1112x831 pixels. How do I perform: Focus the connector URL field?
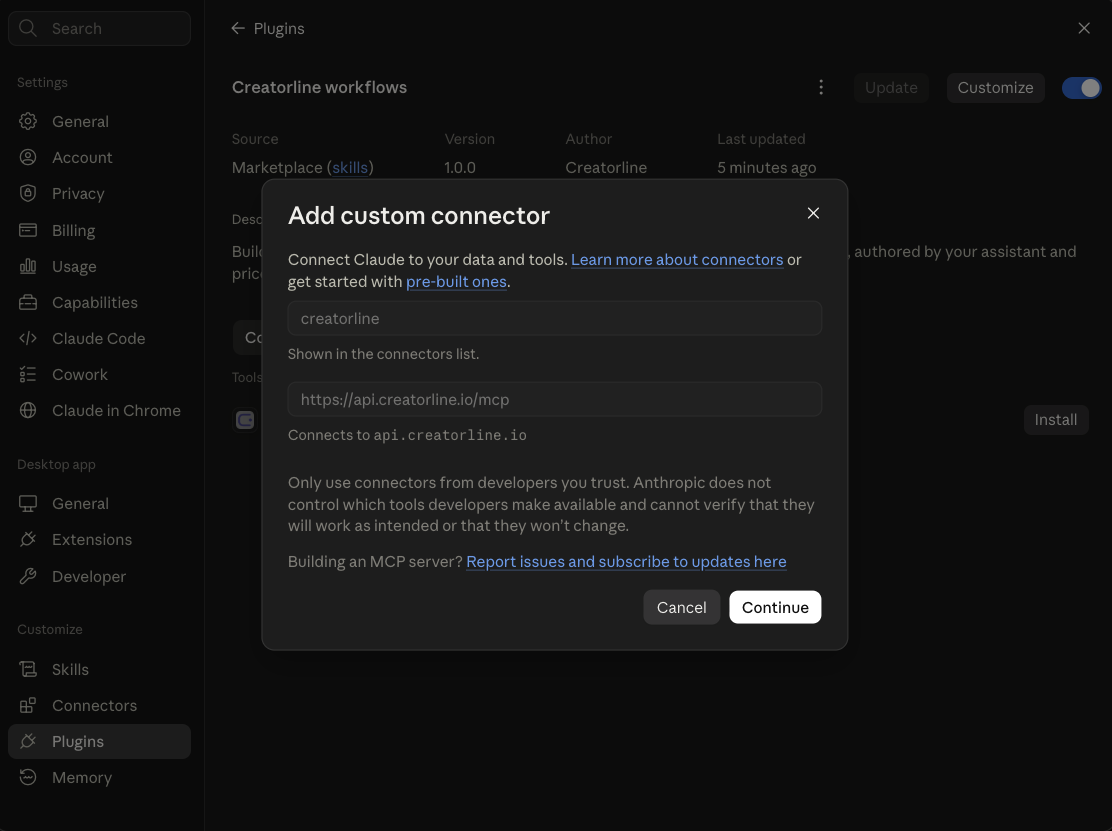tap(555, 399)
